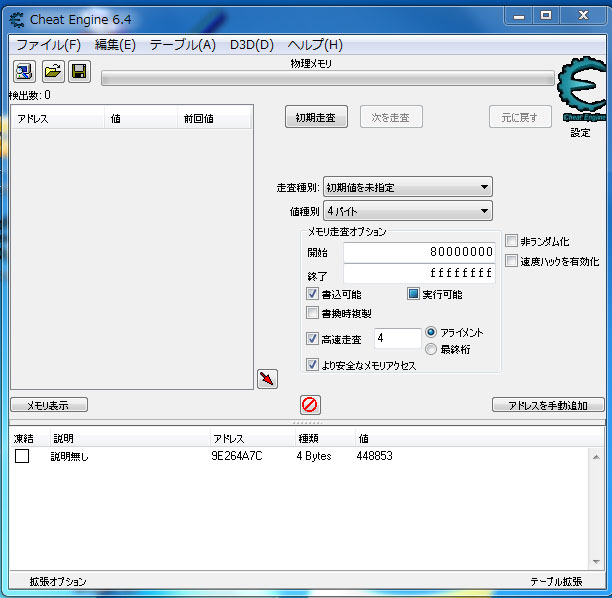This screenshot has width=612, height=598.
Task: Click the 凍結 column header
Action: tap(30, 438)
